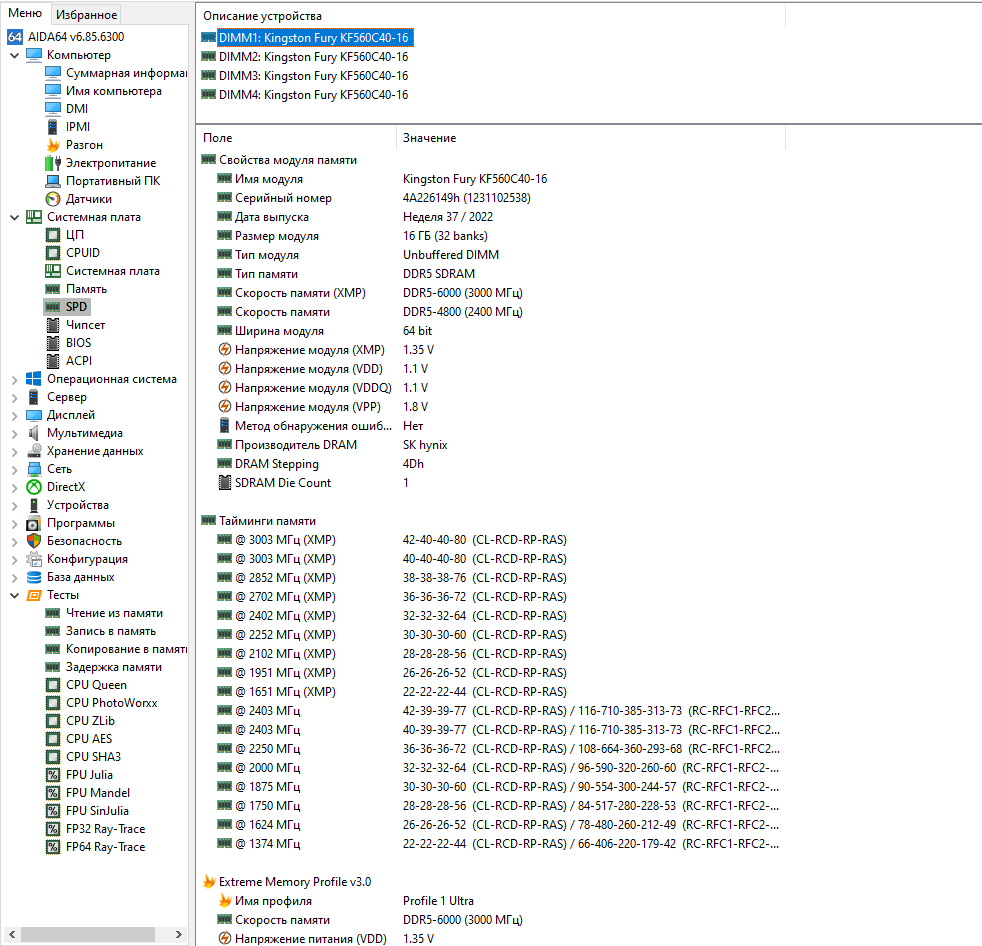Screen dimensions: 982x946
Task: Click the Электропитание battery icon
Action: (x=53, y=163)
